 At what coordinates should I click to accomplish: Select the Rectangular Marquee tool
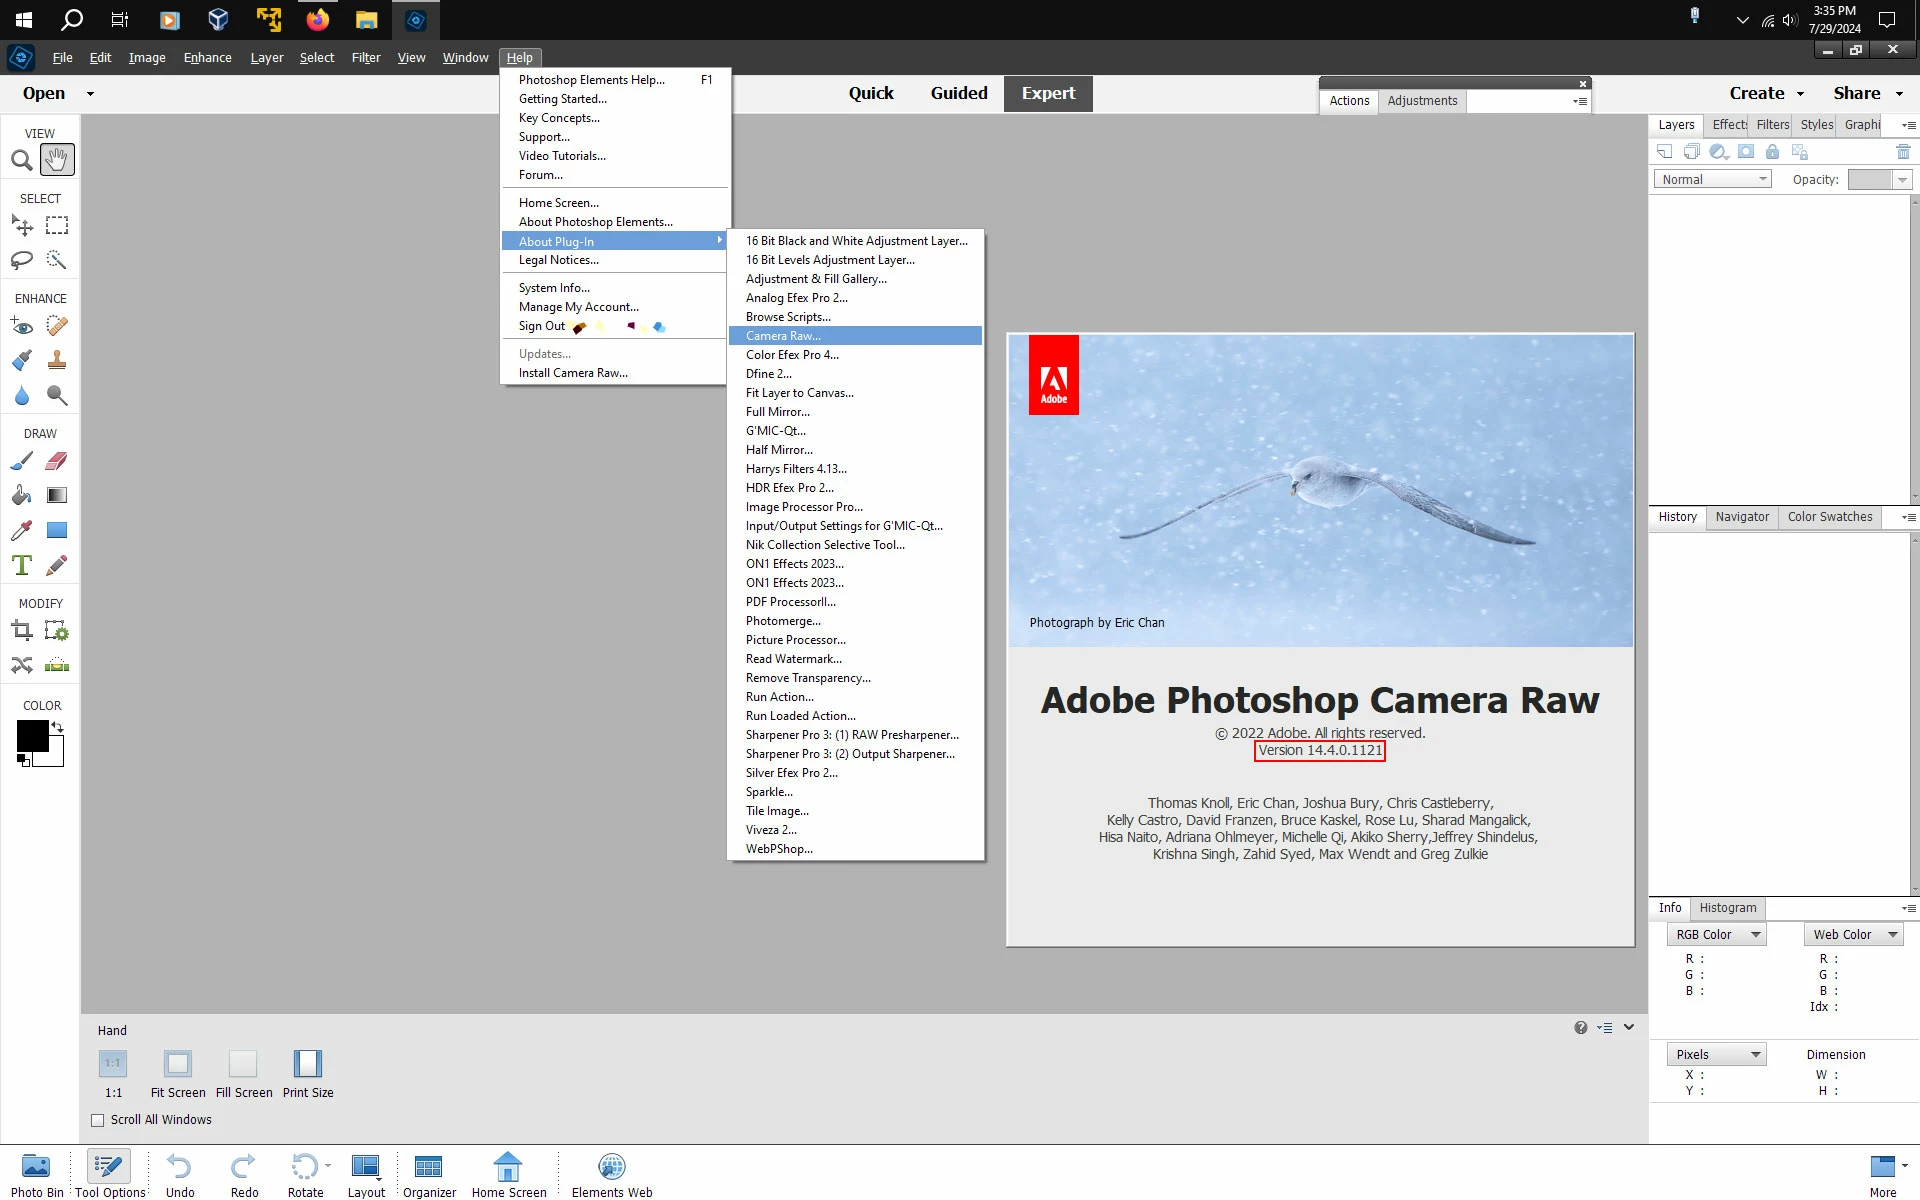coord(57,226)
